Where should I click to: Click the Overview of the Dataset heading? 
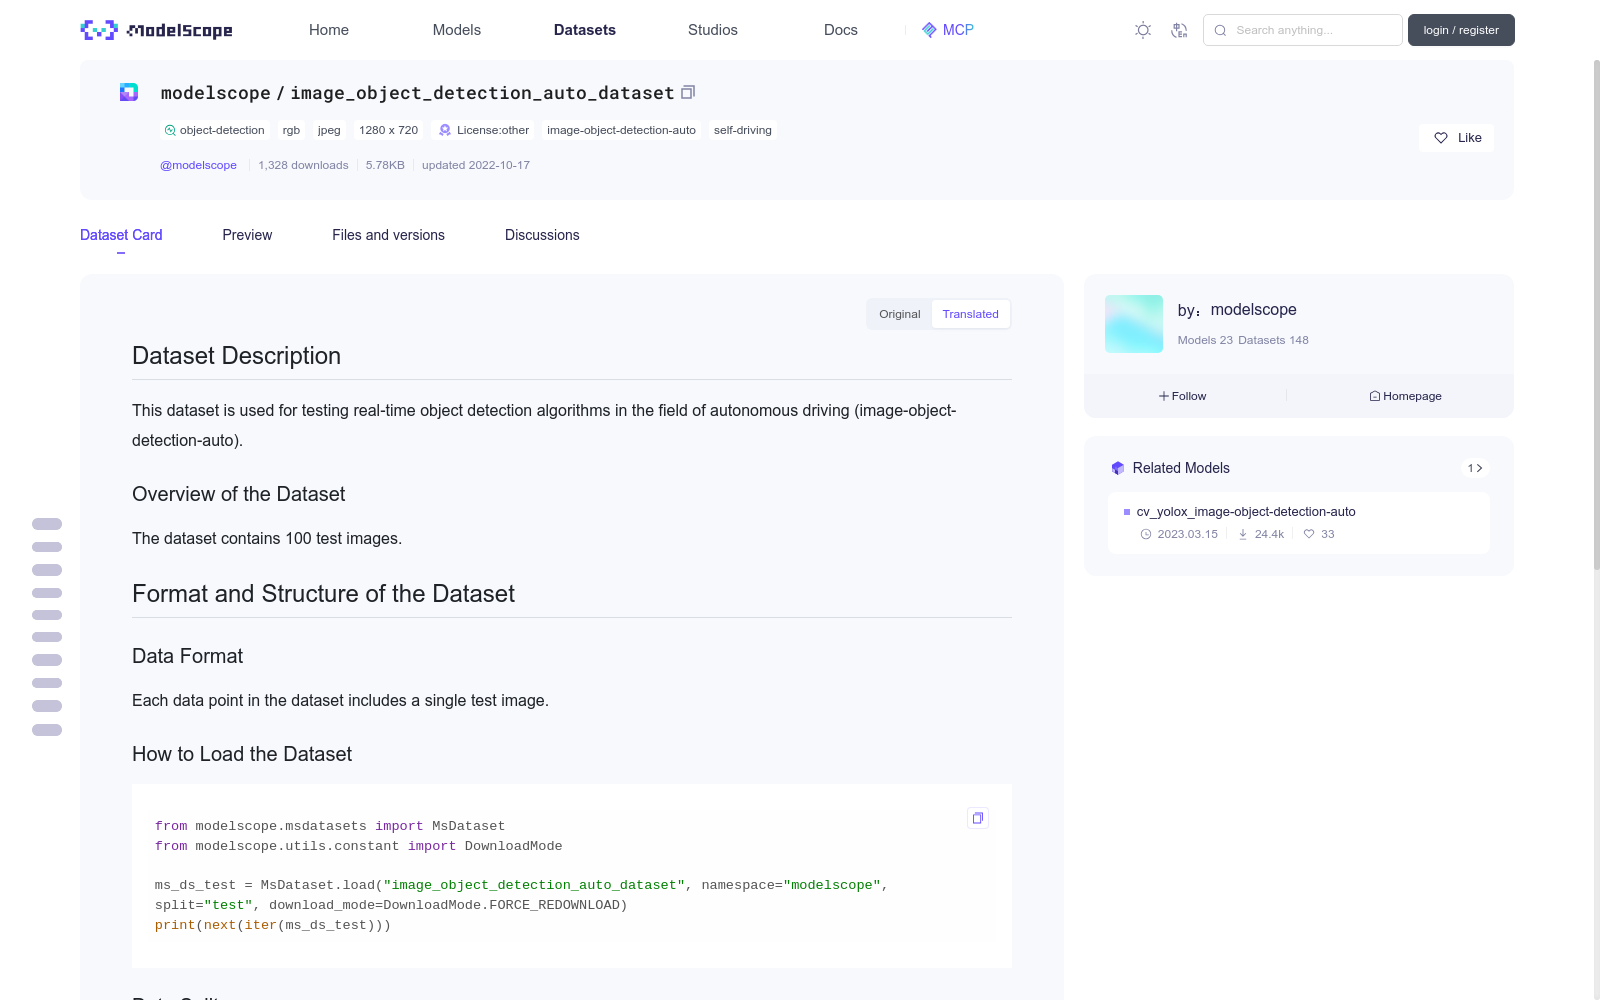coord(238,494)
